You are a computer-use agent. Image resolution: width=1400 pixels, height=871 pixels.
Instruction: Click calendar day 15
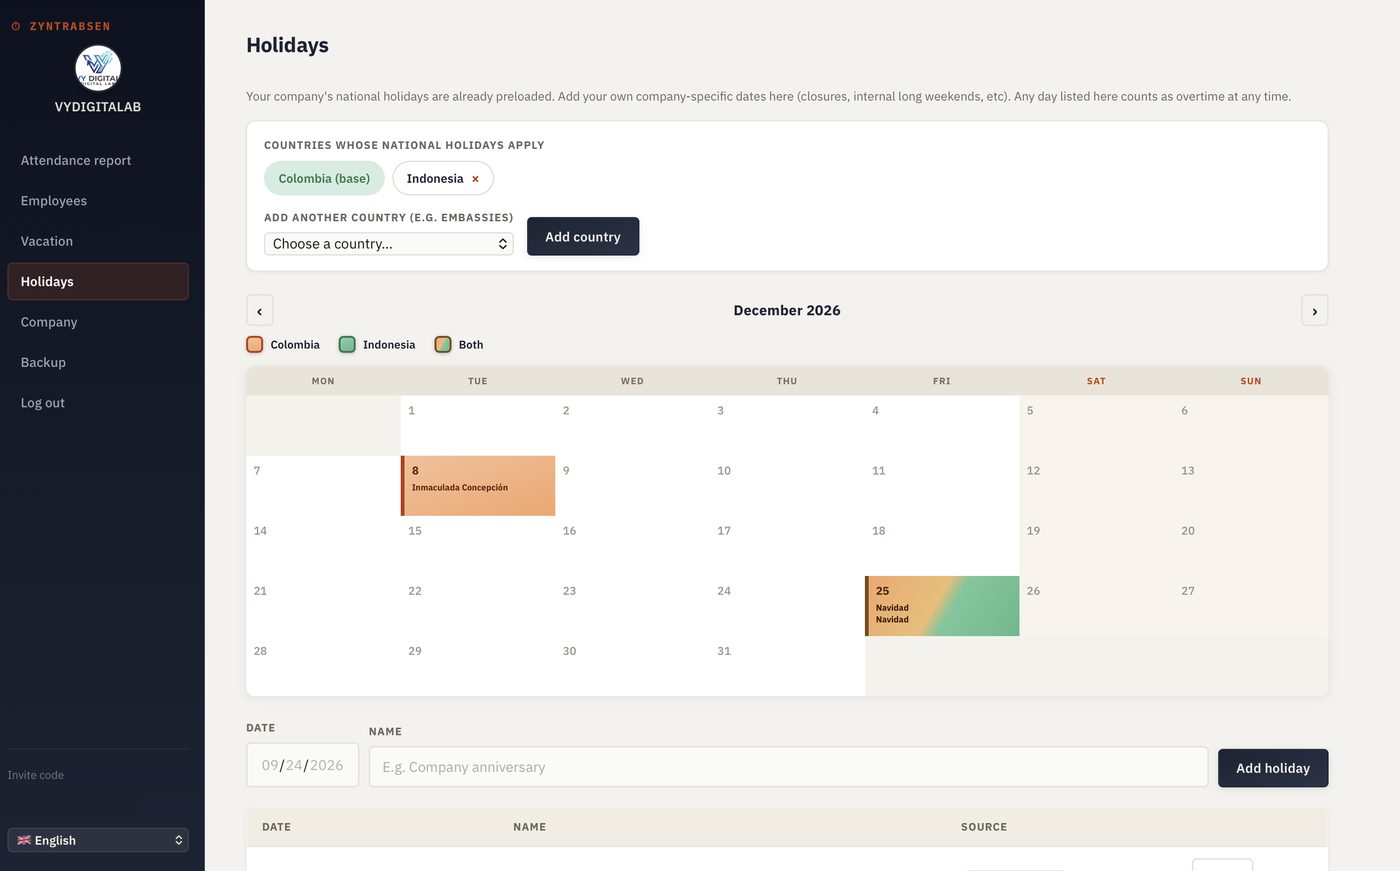[478, 546]
